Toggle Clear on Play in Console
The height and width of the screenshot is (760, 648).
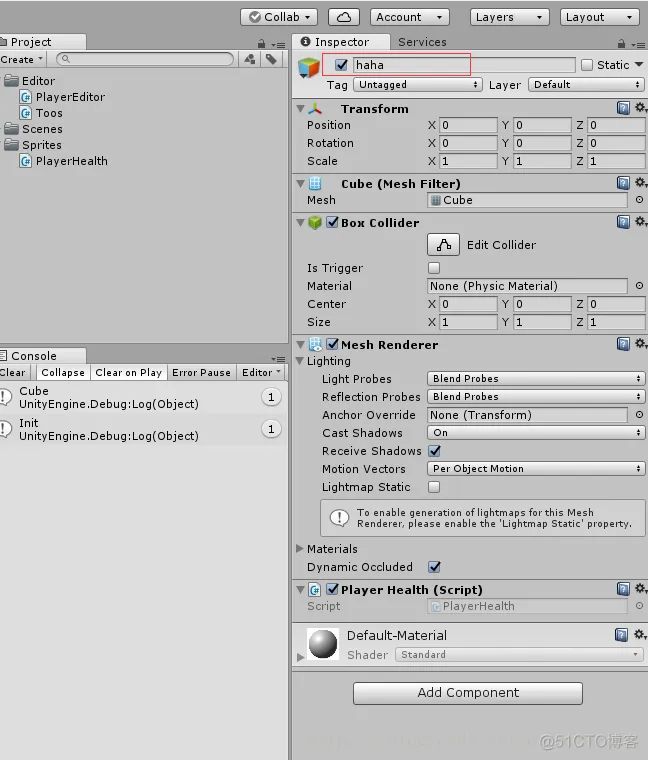pyautogui.click(x=128, y=372)
